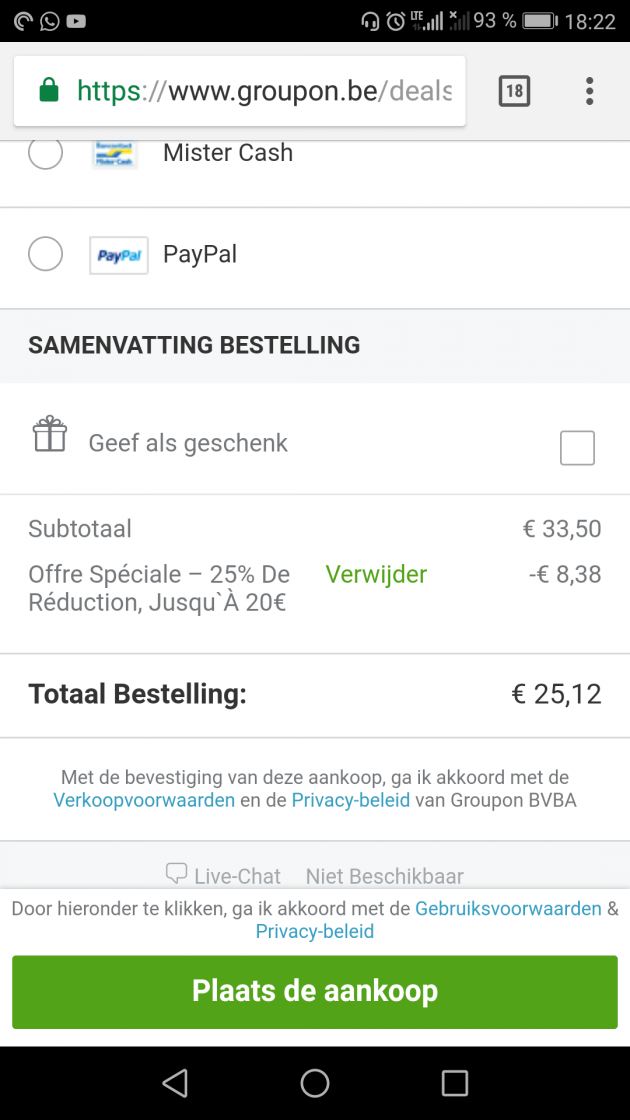Tap the gift box icon
This screenshot has height=1120, width=630.
pyautogui.click(x=50, y=435)
